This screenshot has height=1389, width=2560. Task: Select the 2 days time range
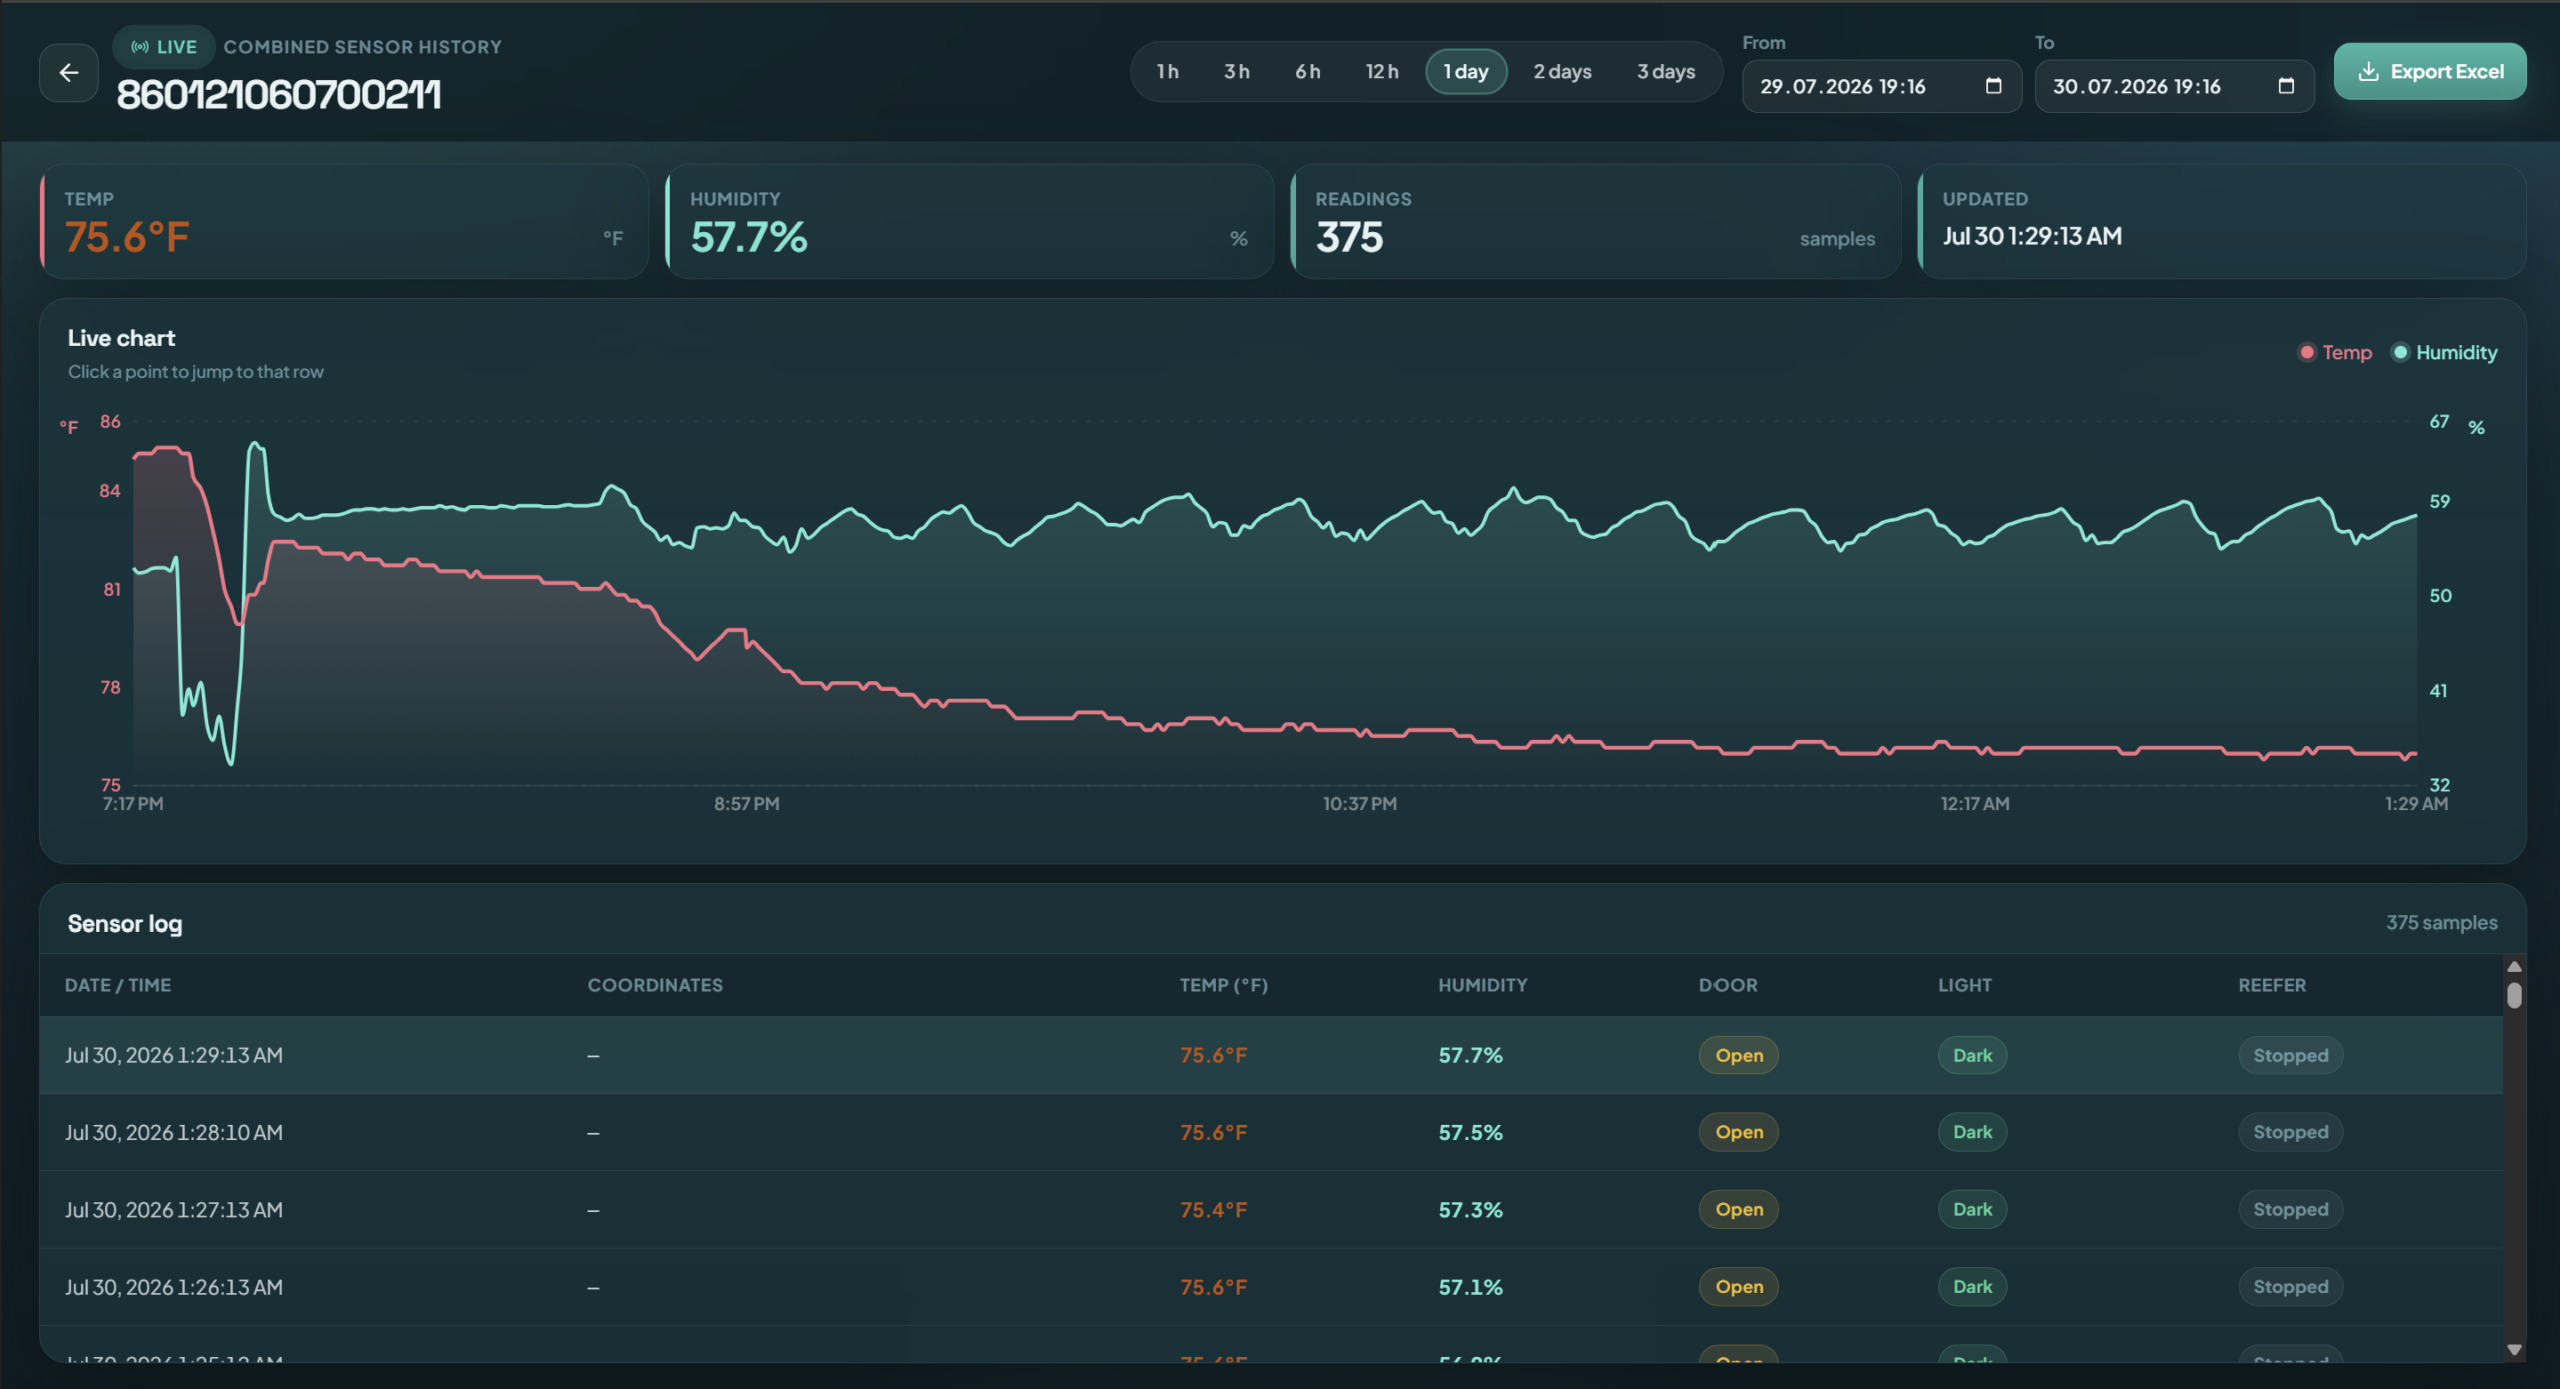click(x=1562, y=72)
